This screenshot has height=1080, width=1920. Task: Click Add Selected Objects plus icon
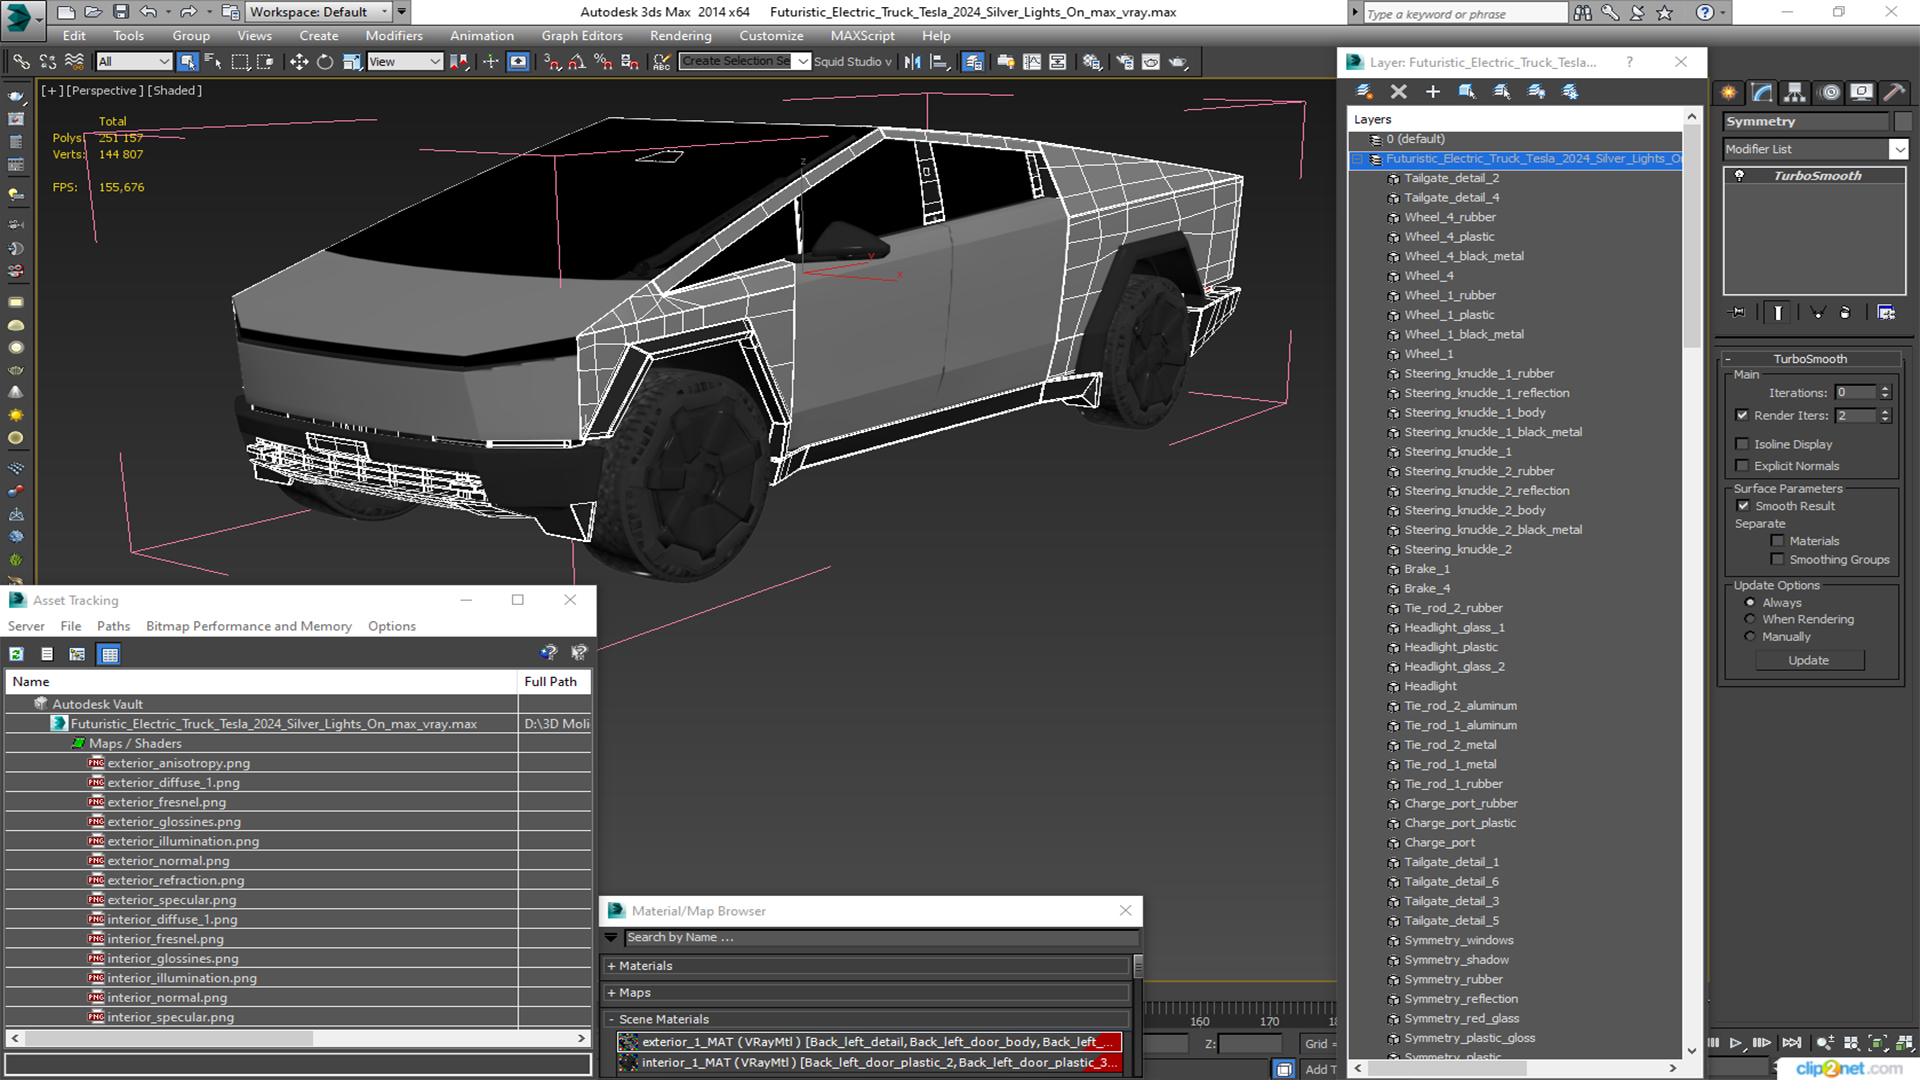pos(1432,92)
